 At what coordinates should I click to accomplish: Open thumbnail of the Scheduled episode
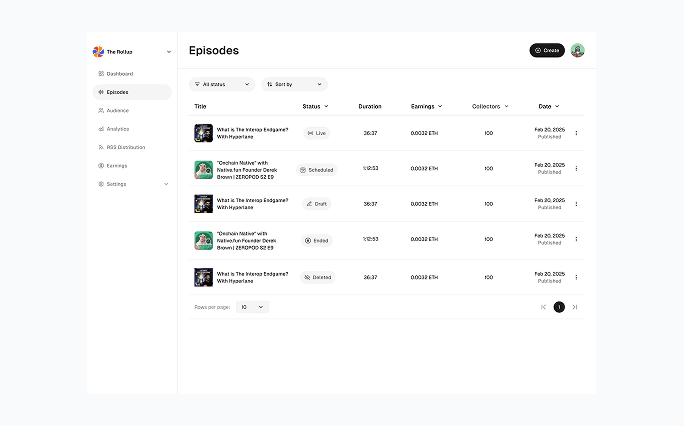pyautogui.click(x=203, y=170)
